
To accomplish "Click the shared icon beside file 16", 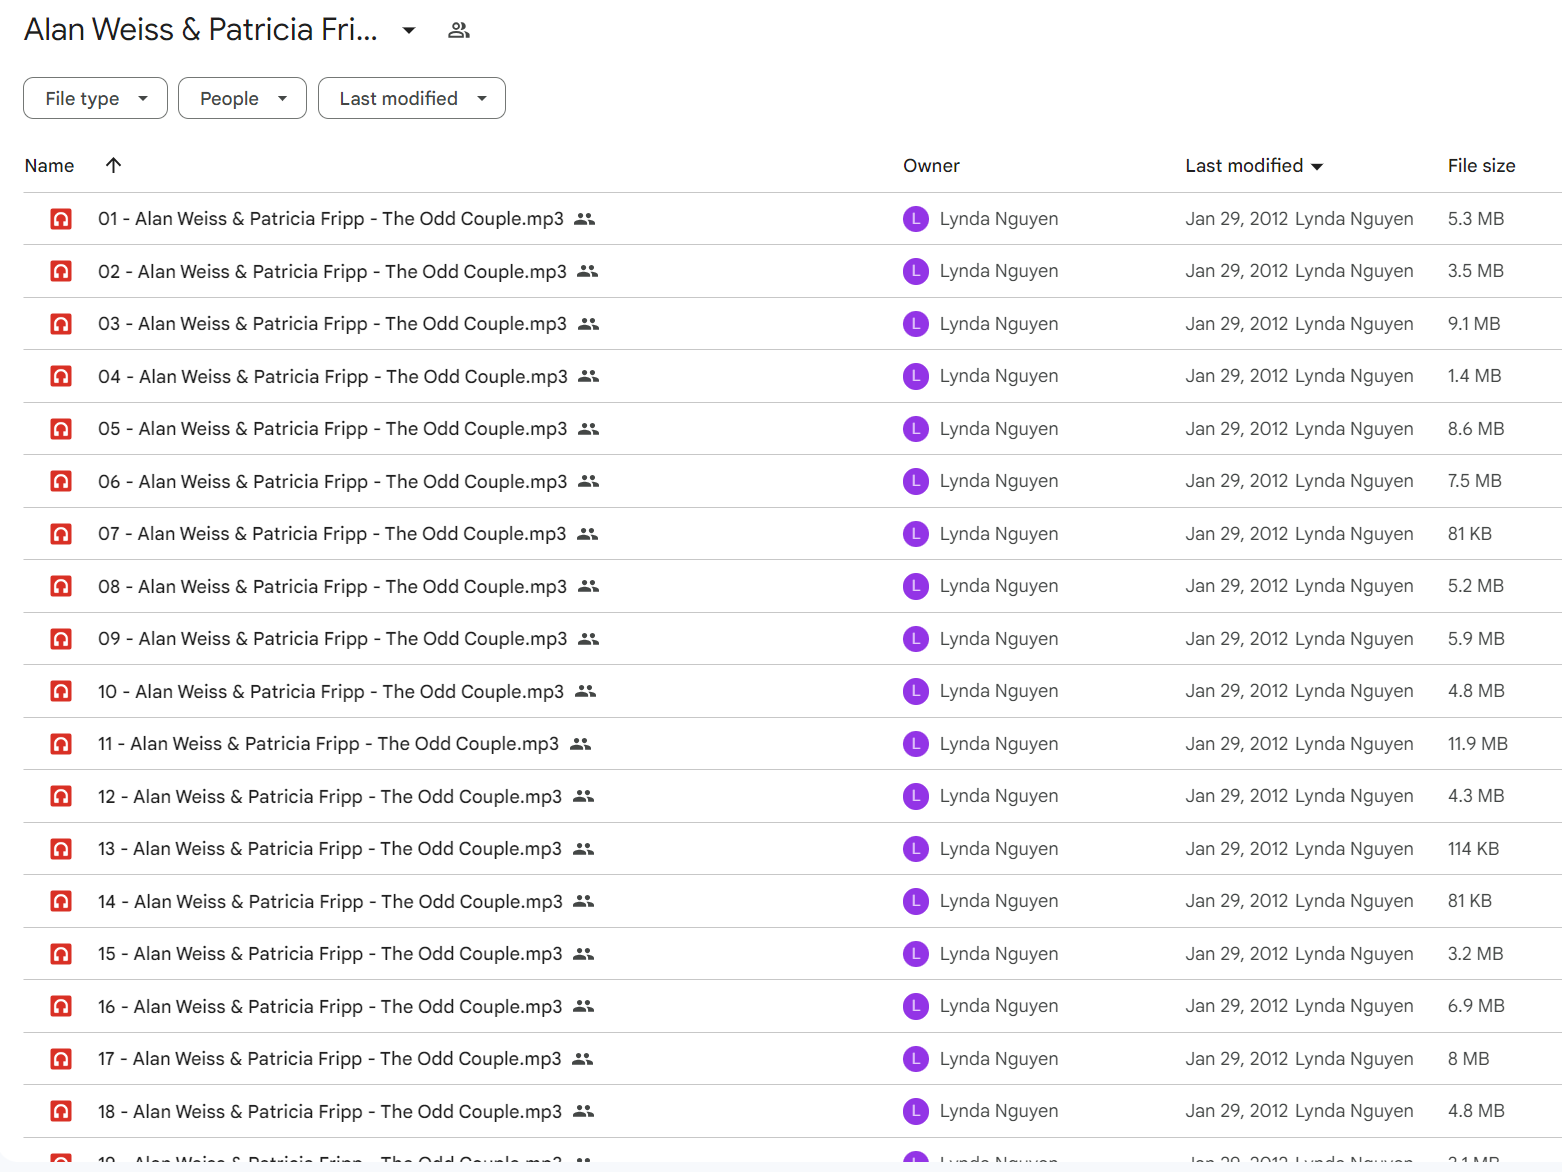I will click(584, 1006).
